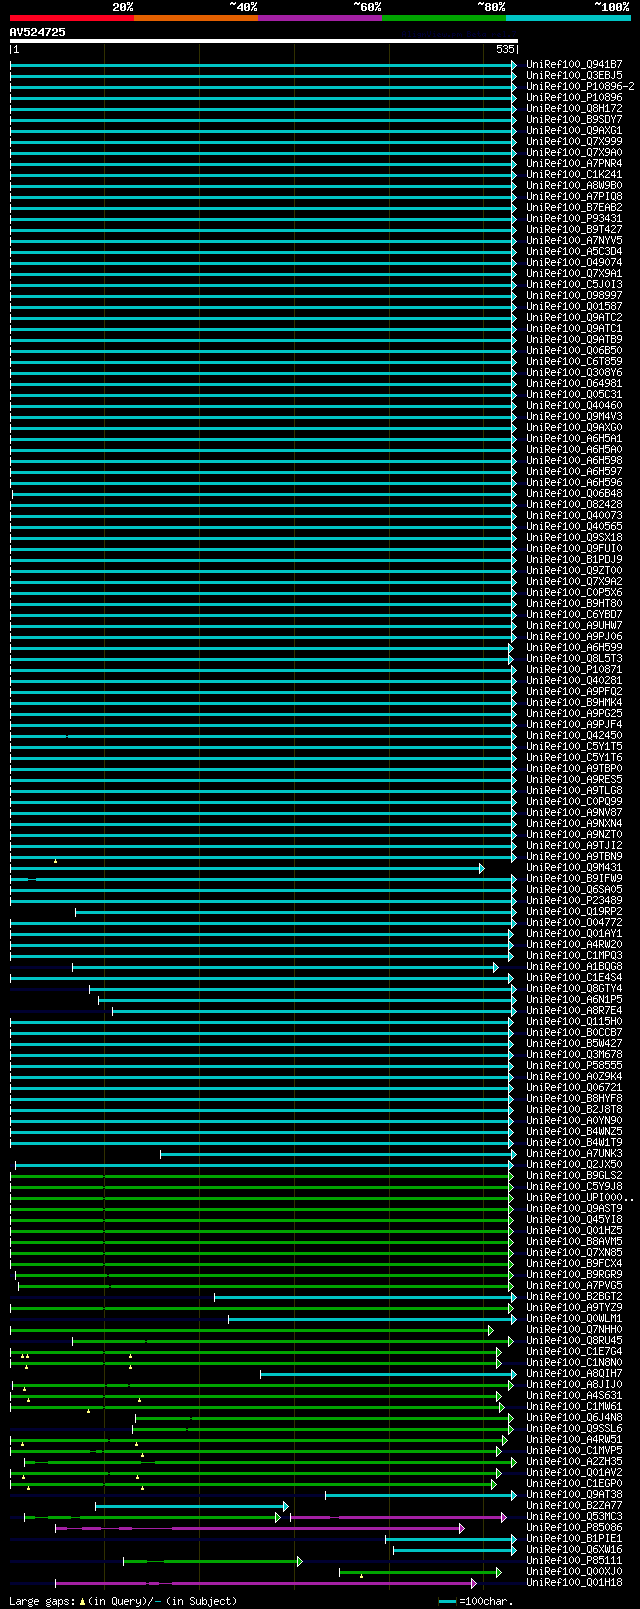Click hit label UniRef100_Q42450
640x1609 pixels.
click(574, 735)
